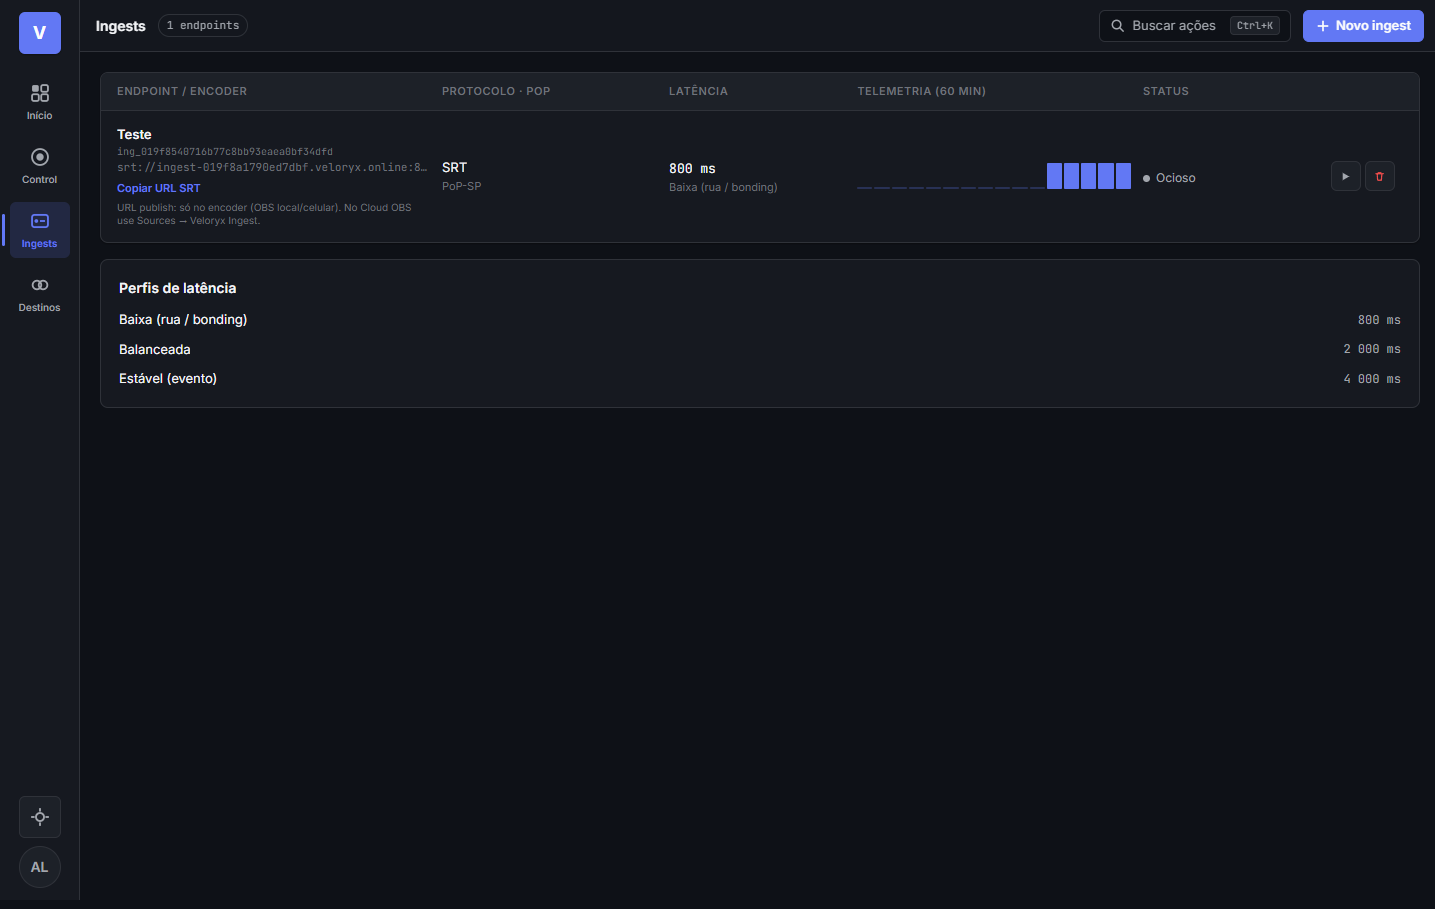The image size is (1435, 909).
Task: Select the Teste endpoint name
Action: 134,134
